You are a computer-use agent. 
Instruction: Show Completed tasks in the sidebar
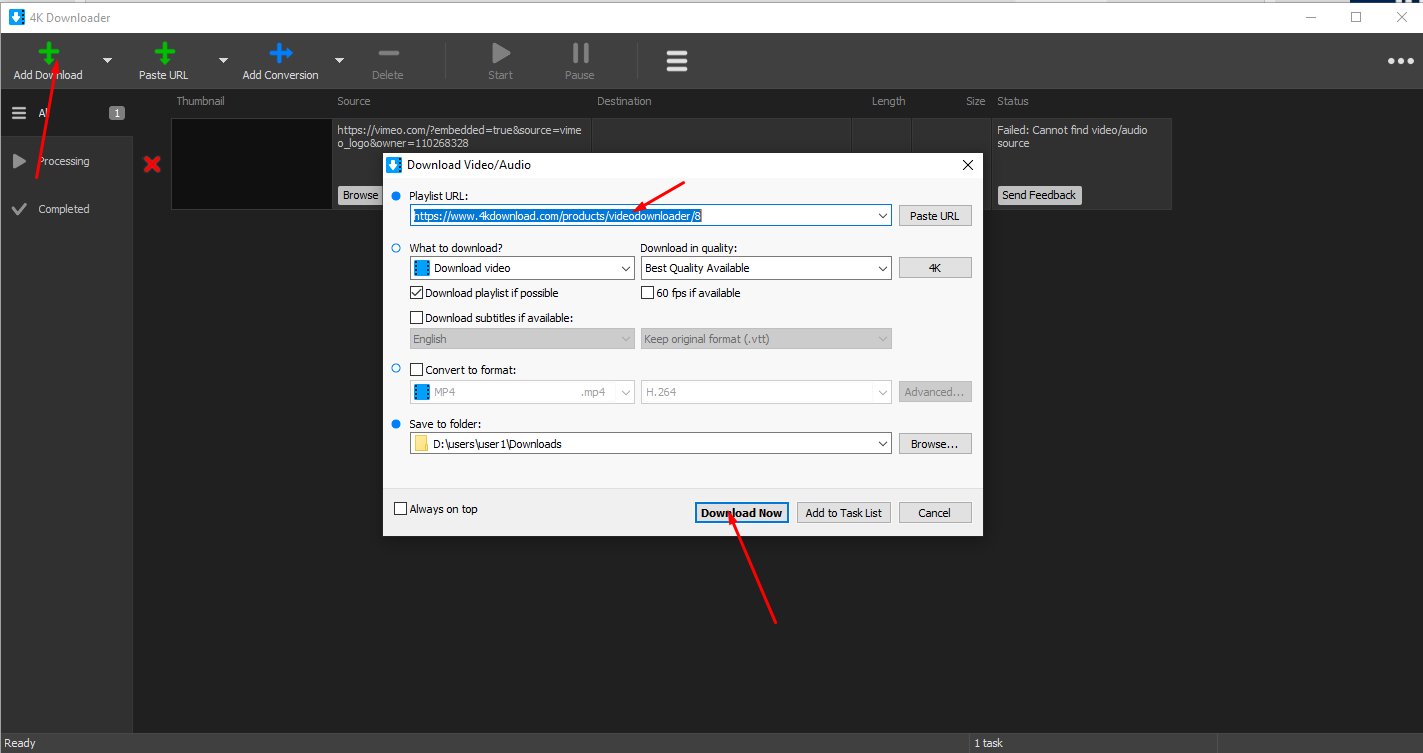[66, 209]
